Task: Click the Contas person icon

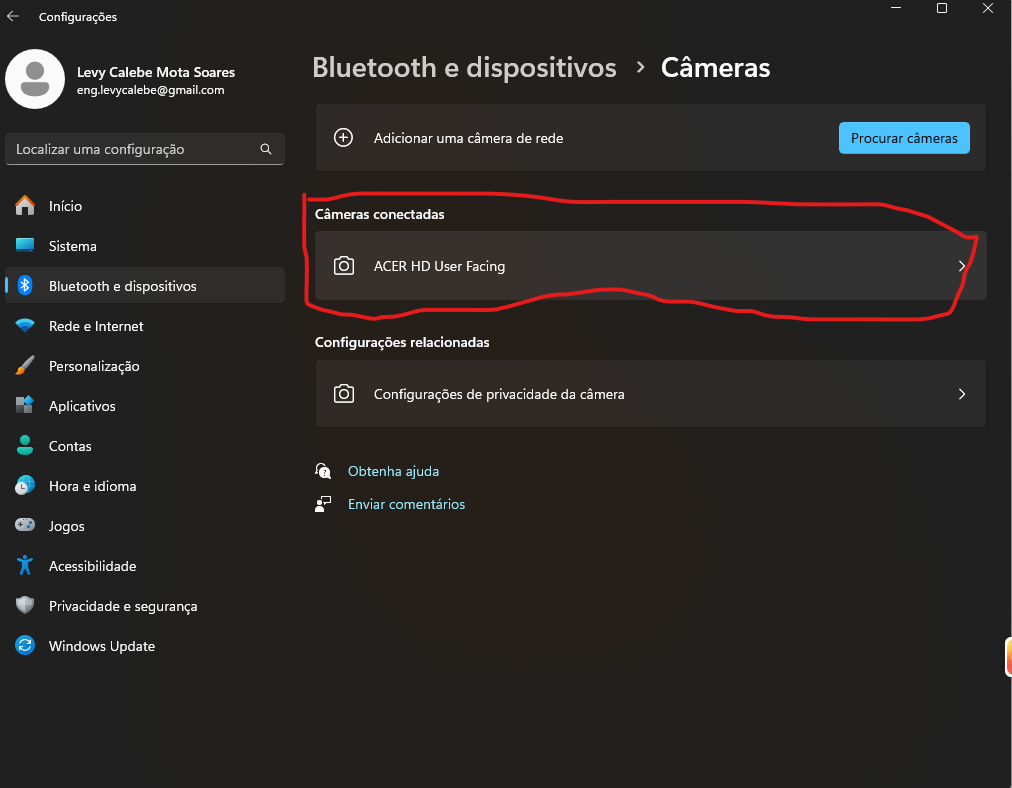Action: tap(25, 445)
